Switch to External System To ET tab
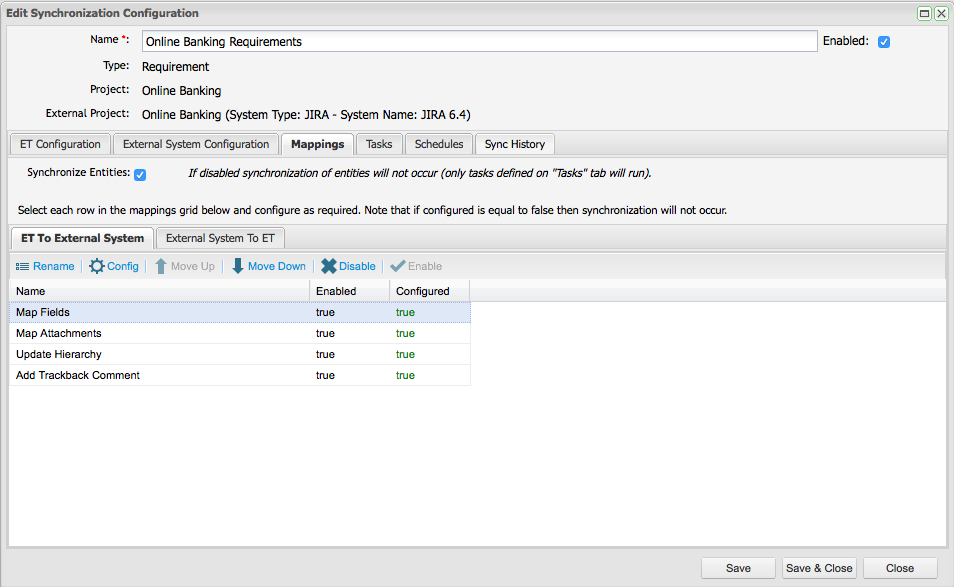 pos(220,238)
